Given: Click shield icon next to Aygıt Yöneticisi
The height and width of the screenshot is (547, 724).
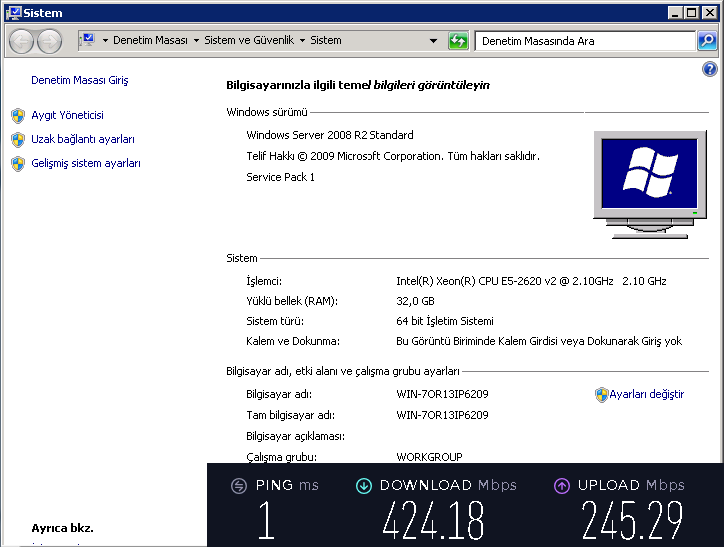Looking at the screenshot, I should (x=18, y=115).
